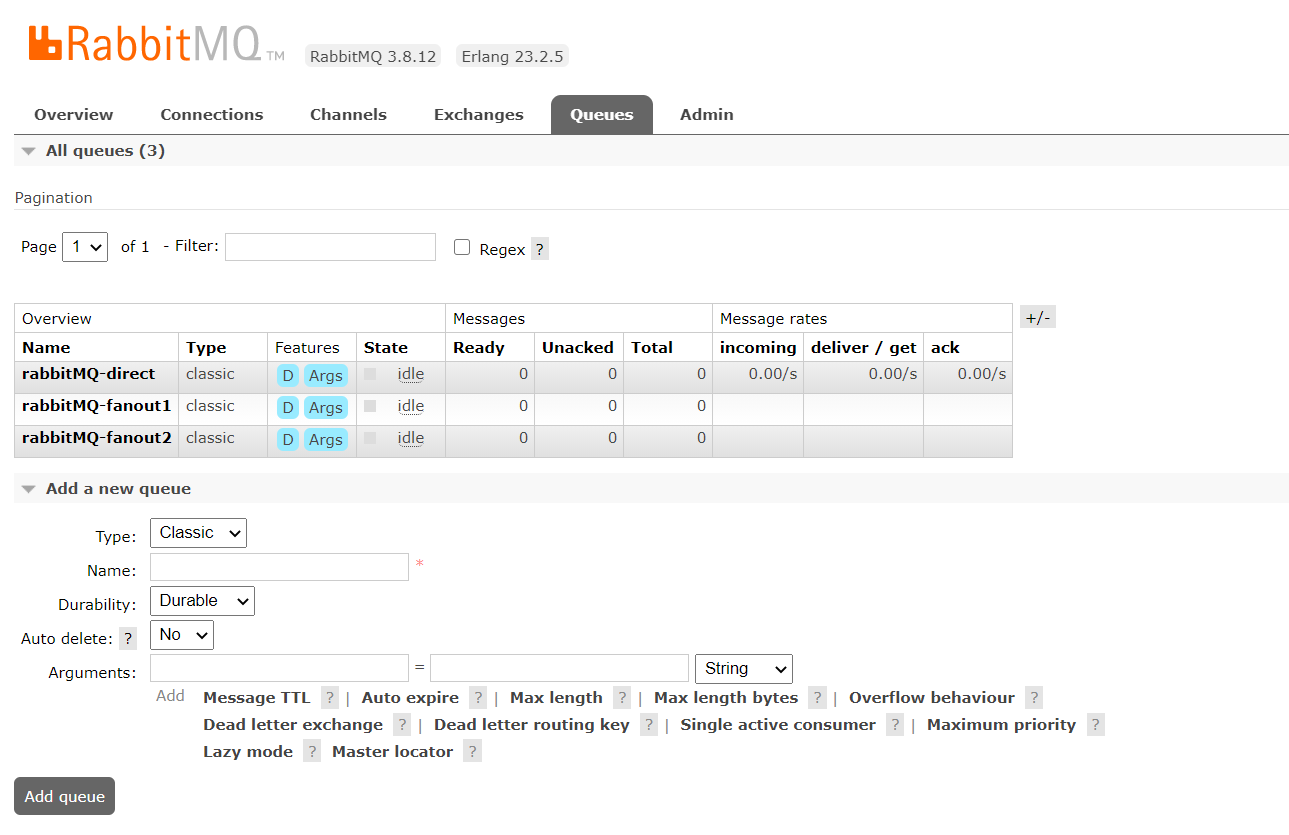Insert the Lazy mode argument
Image resolution: width=1289 pixels, height=835 pixels.
point(248,752)
